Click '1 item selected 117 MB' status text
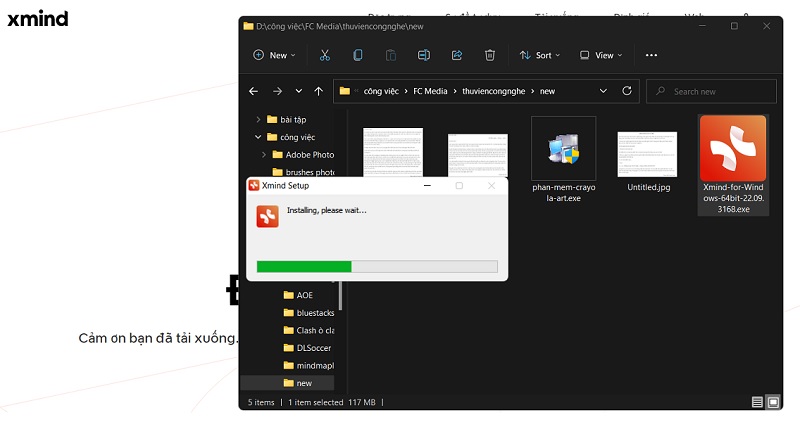800x422 pixels. pos(332,403)
